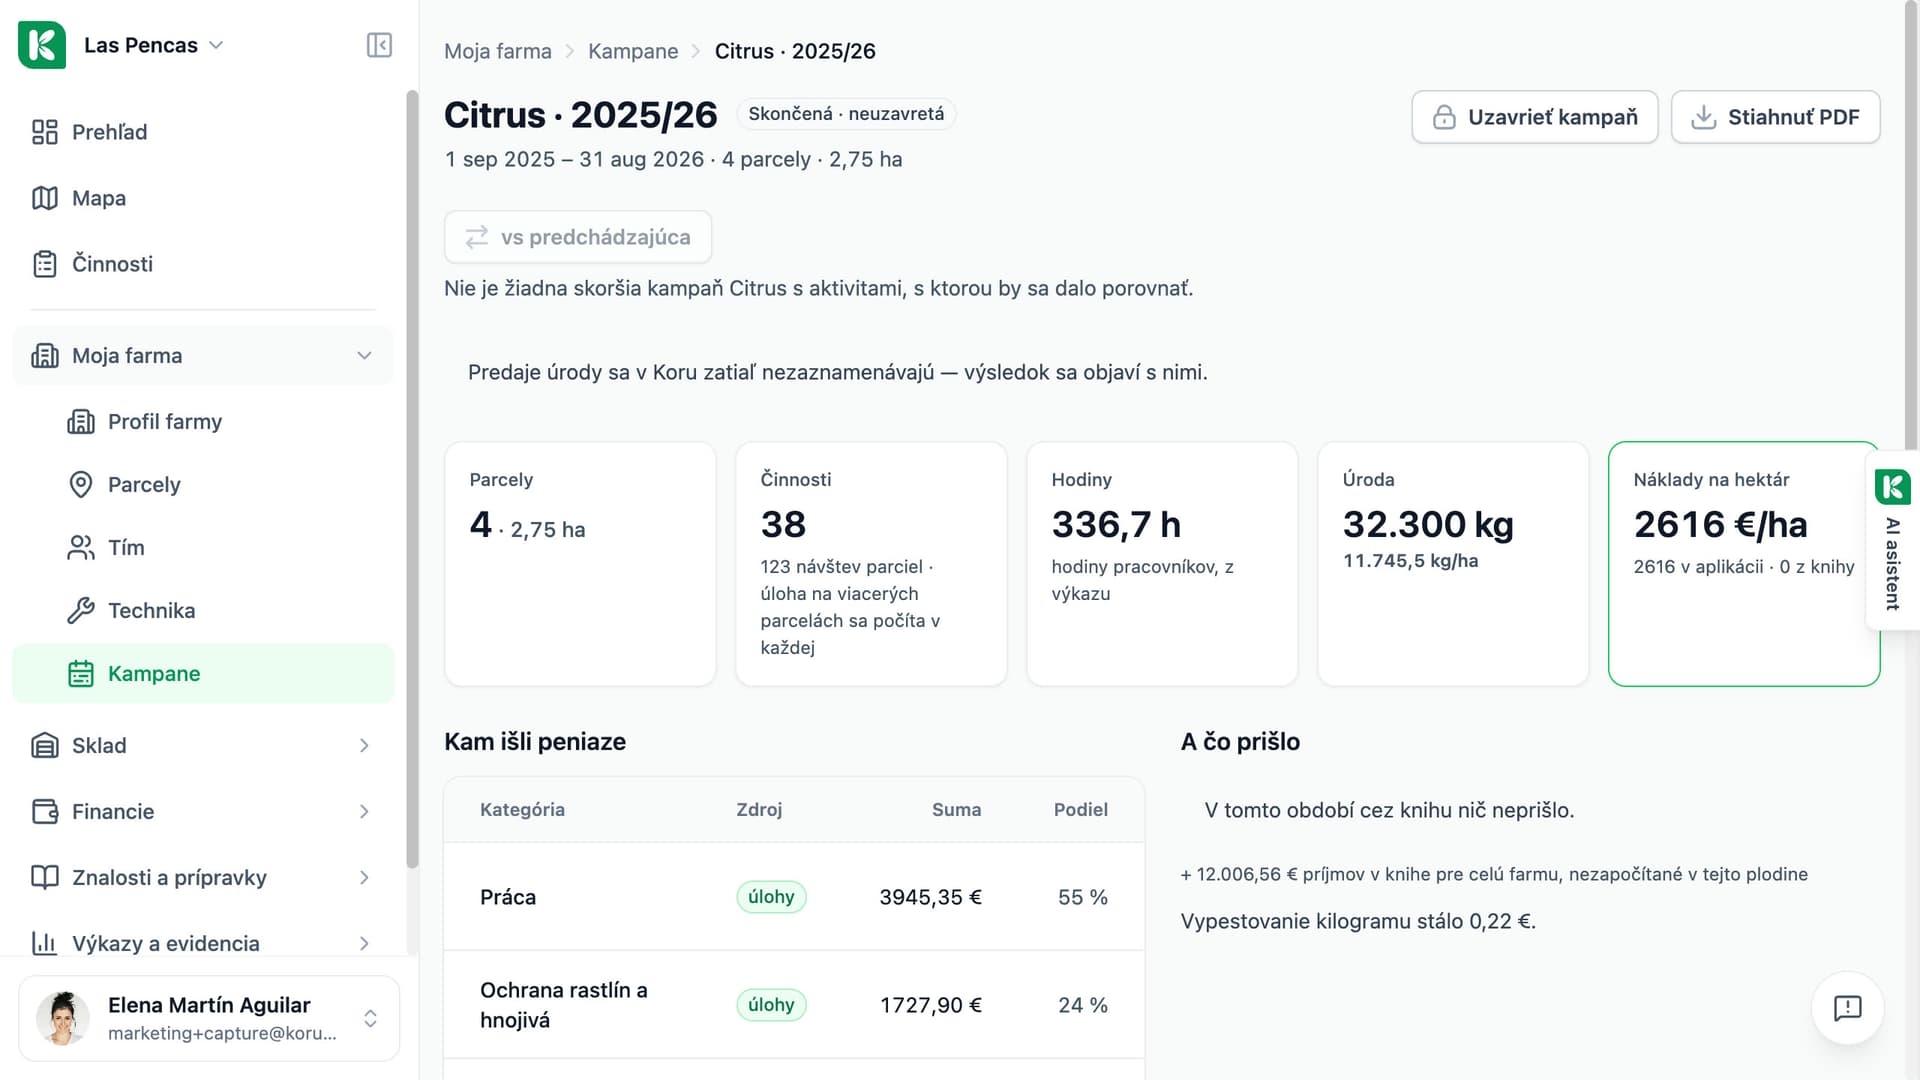Click Uzavrieť kampaň button
Screen dimensions: 1920x1080
point(1535,117)
